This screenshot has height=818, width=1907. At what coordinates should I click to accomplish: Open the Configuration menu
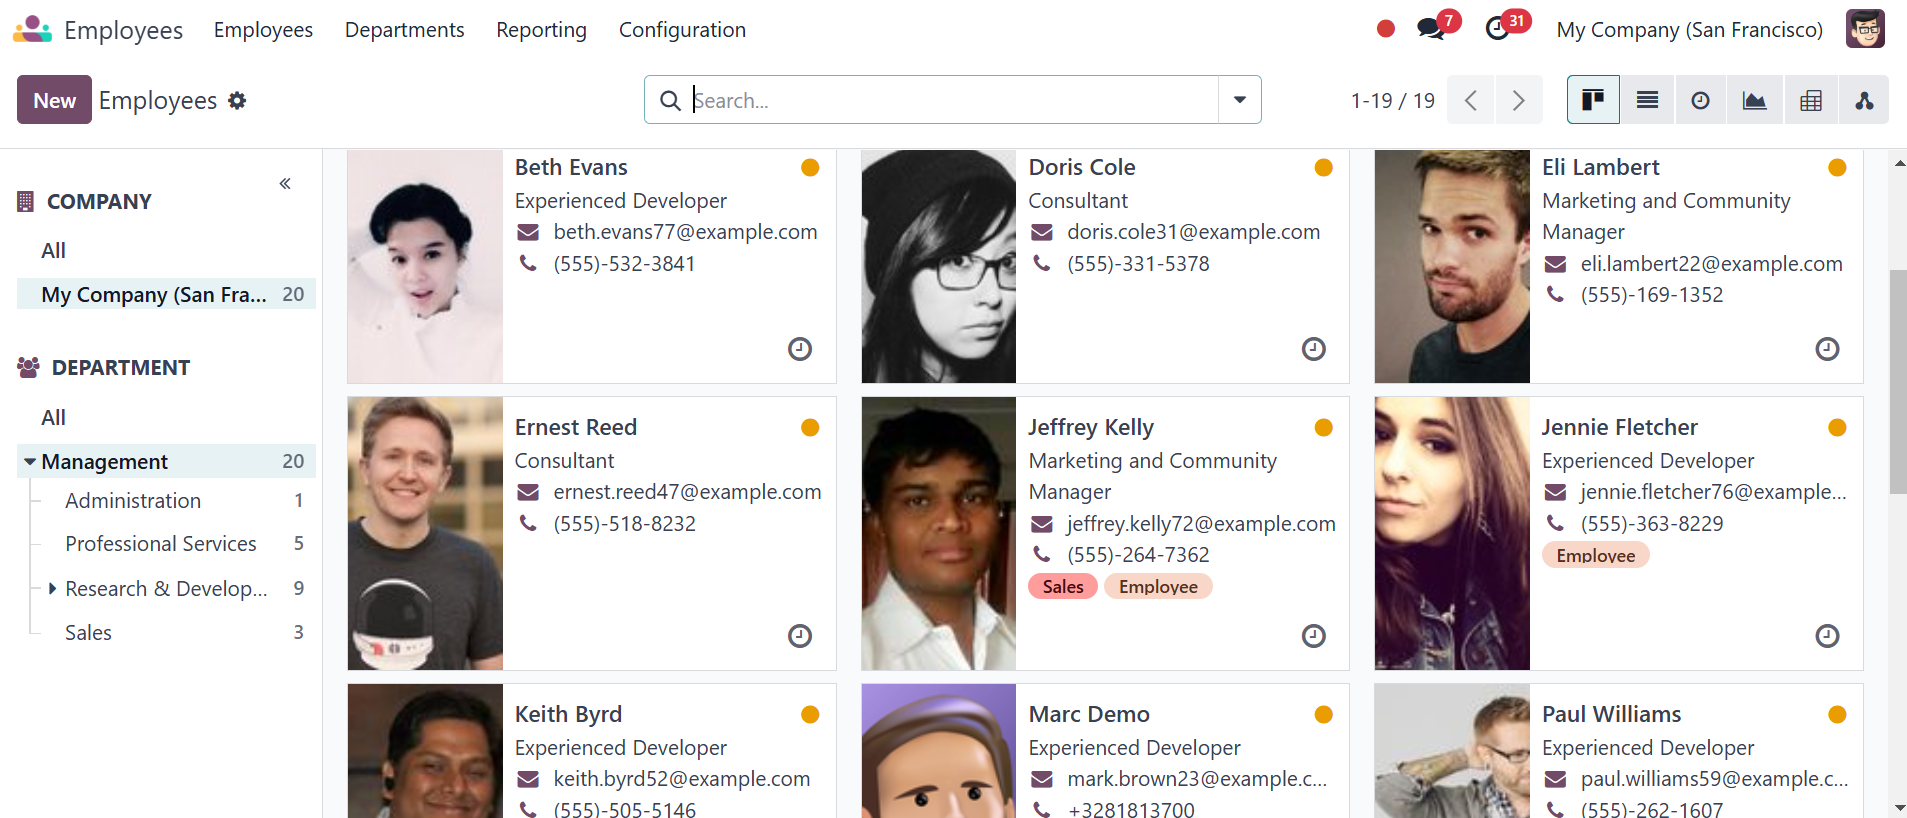point(682,30)
